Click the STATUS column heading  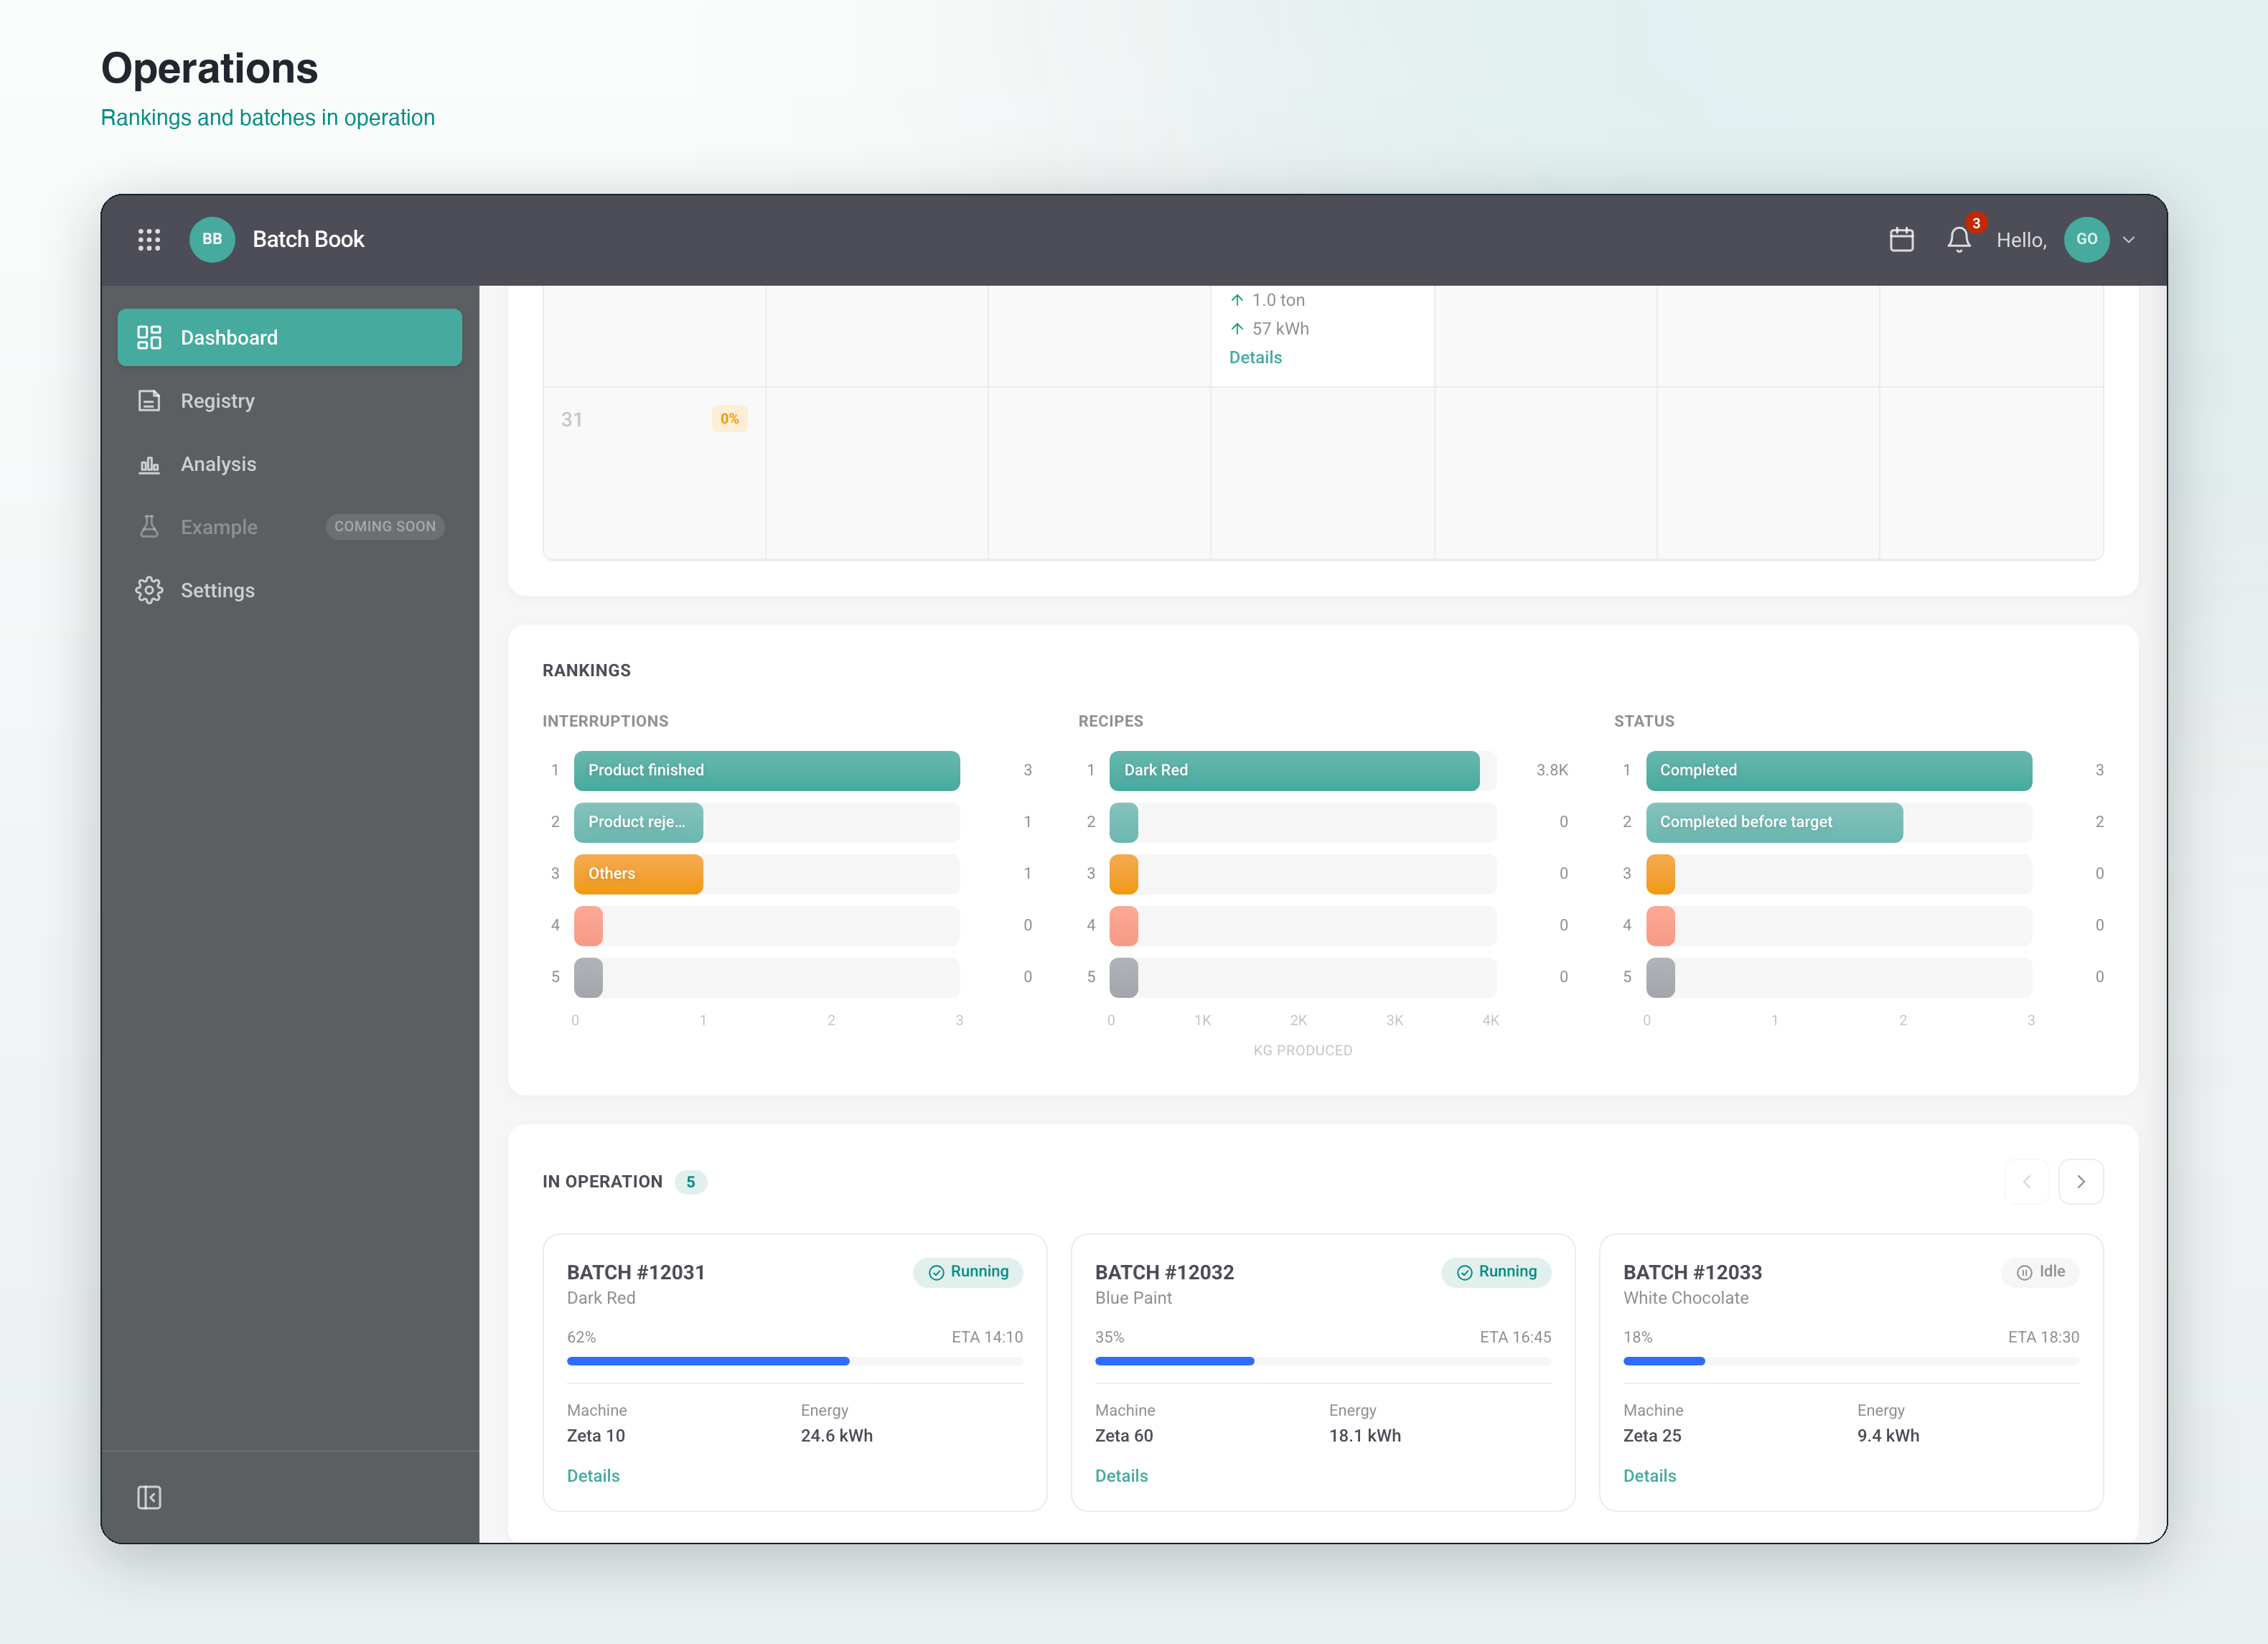coord(1643,721)
